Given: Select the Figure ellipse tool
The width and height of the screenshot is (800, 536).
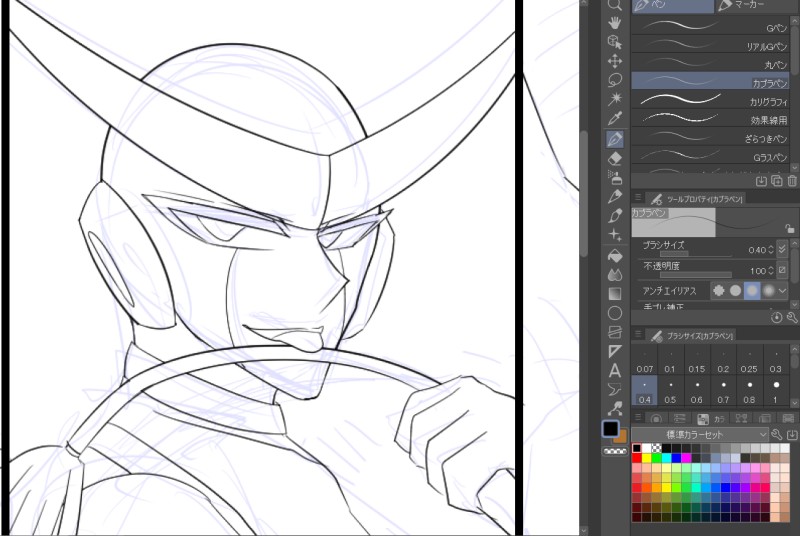Looking at the screenshot, I should point(615,313).
